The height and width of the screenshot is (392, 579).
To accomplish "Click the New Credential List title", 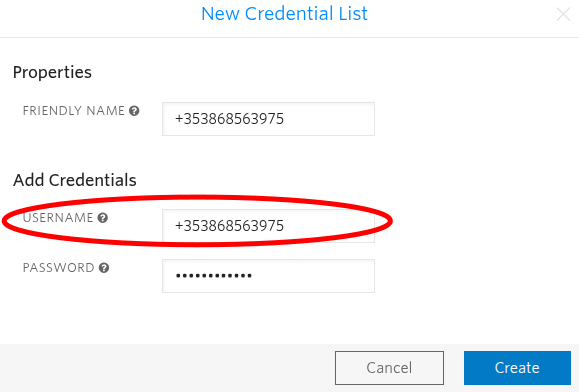I will (x=284, y=14).
